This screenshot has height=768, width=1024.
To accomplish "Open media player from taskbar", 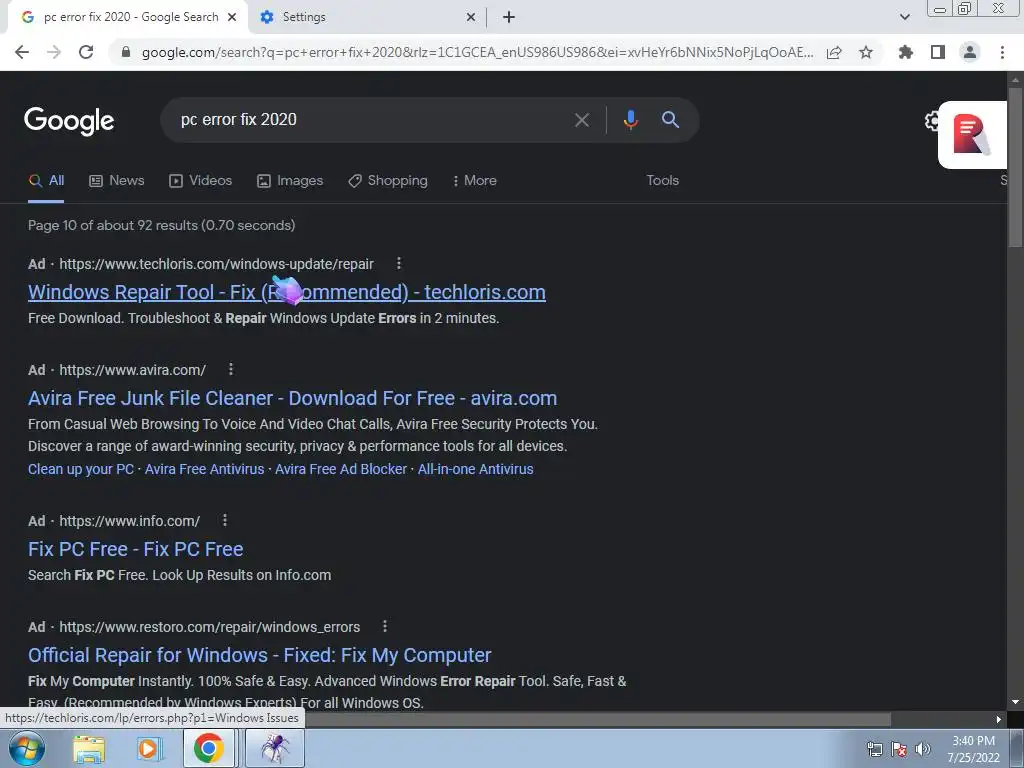I will pos(148,748).
